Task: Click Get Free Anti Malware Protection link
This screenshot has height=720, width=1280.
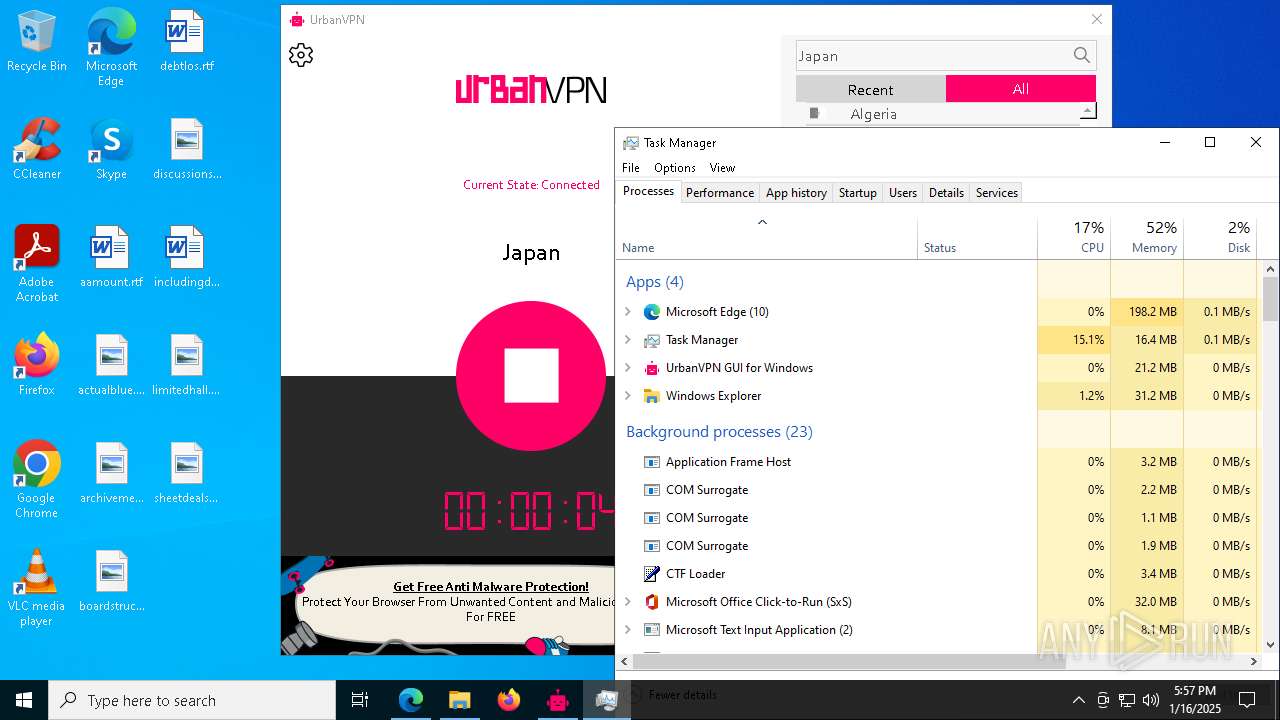Action: pos(491,587)
